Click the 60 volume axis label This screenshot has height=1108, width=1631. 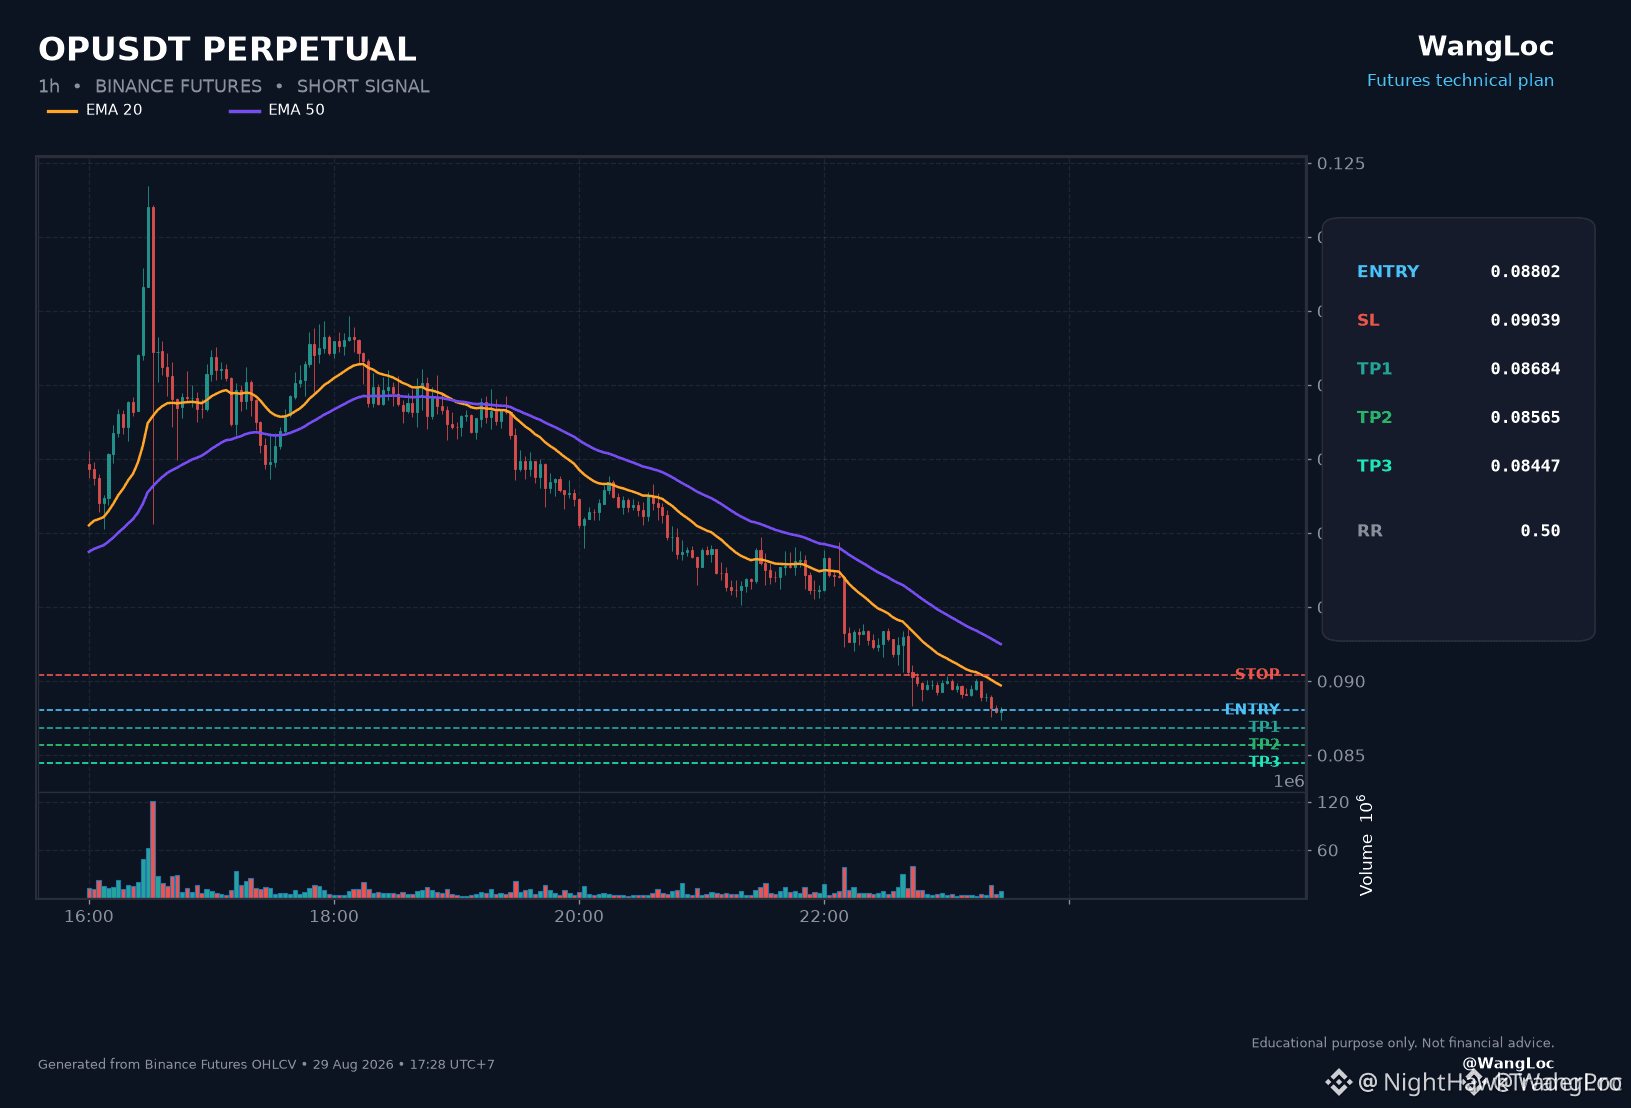[1328, 851]
